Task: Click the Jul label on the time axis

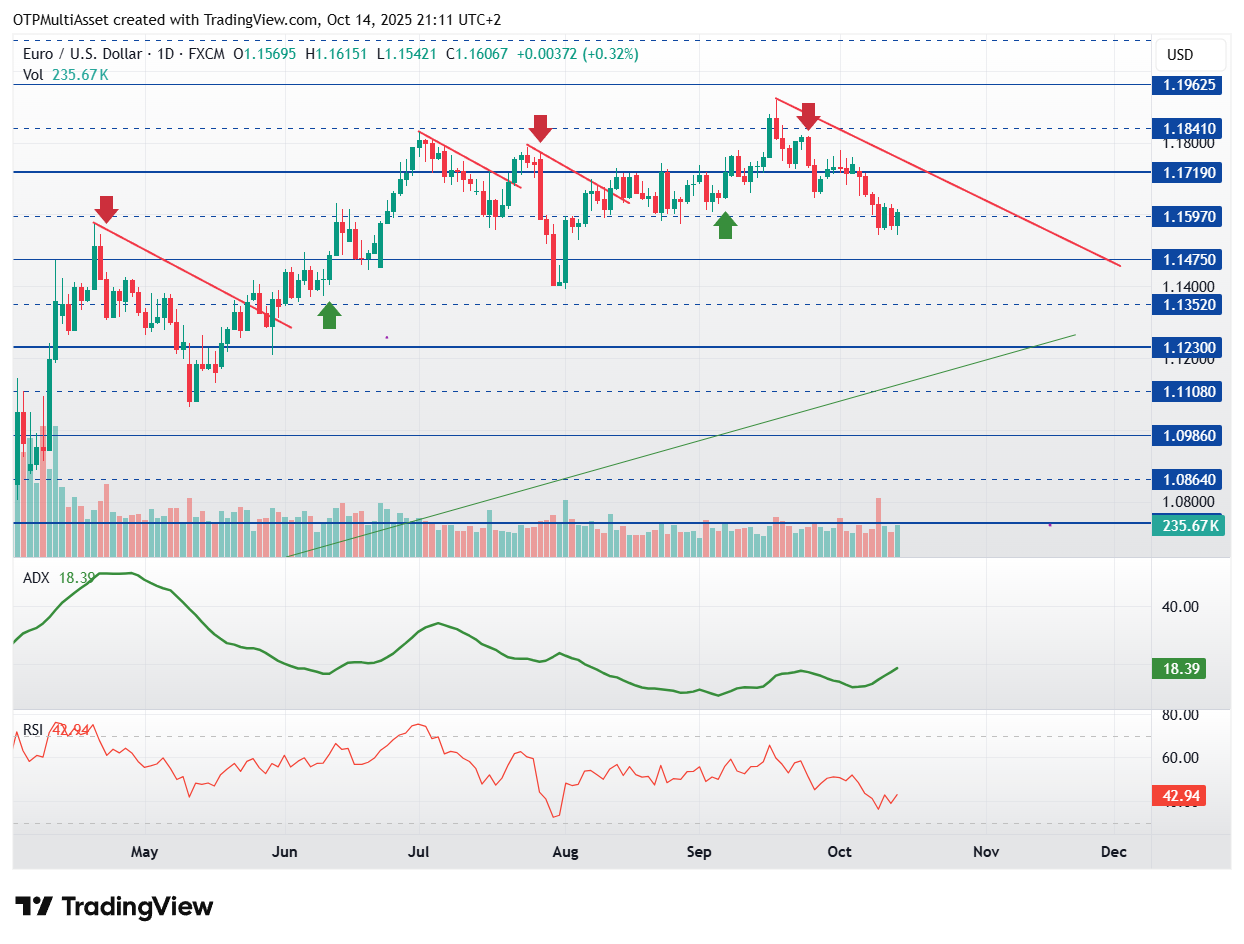Action: (x=419, y=852)
